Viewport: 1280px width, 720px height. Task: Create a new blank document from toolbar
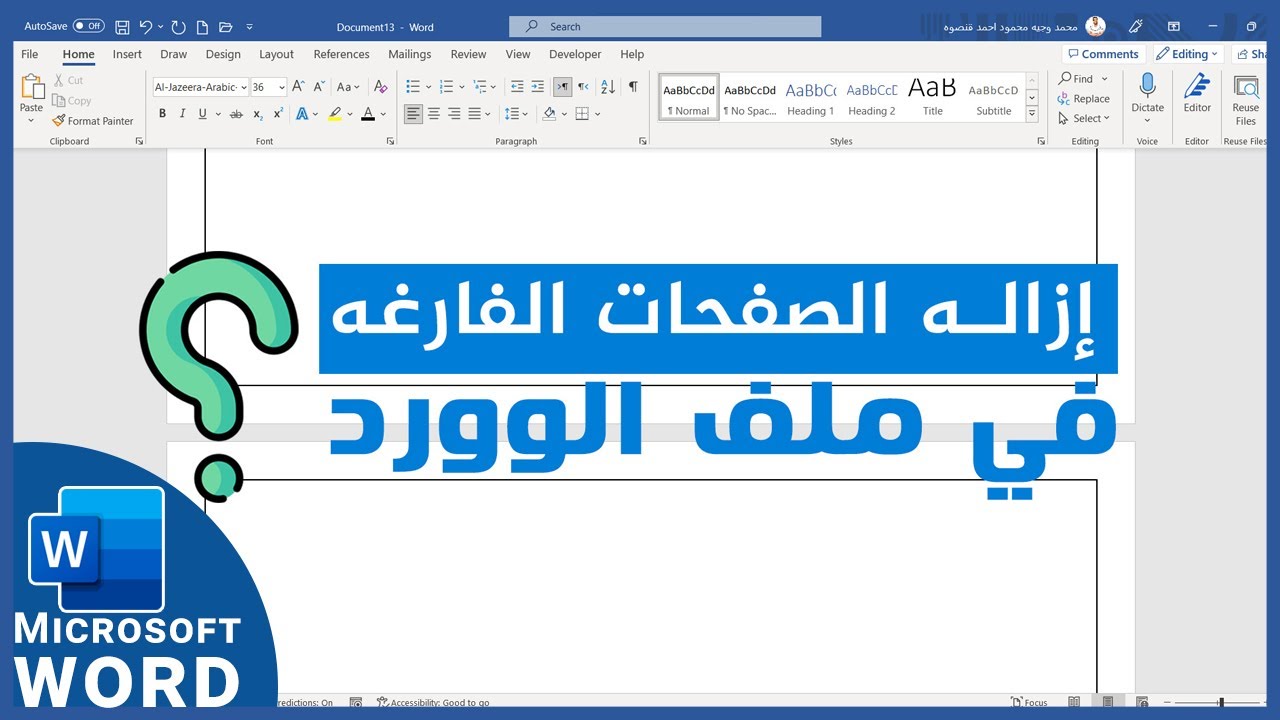click(202, 27)
